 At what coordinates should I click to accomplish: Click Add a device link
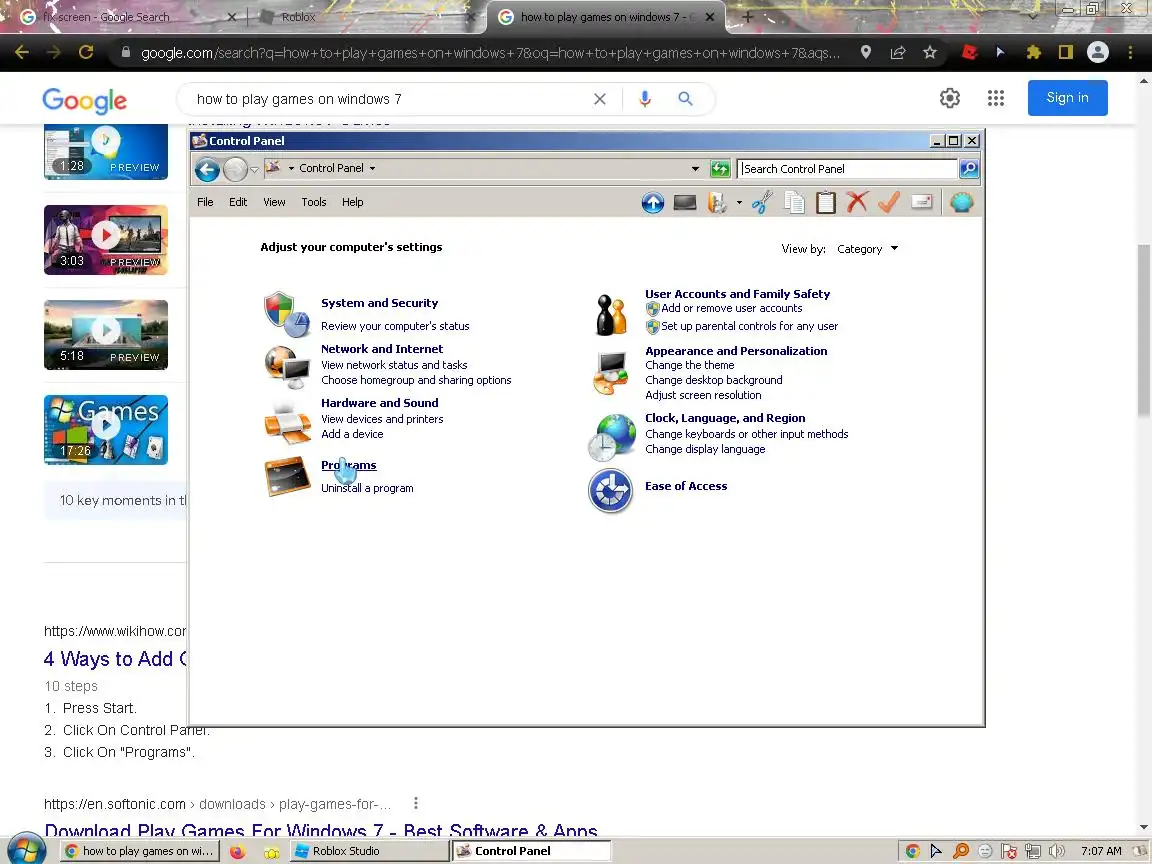click(x=352, y=434)
